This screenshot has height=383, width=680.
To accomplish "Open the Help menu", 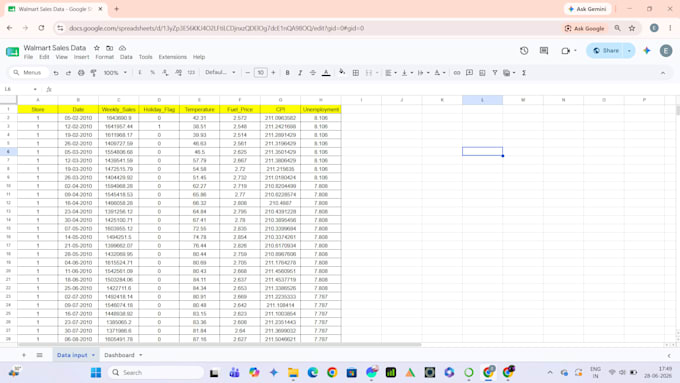I will point(199,57).
